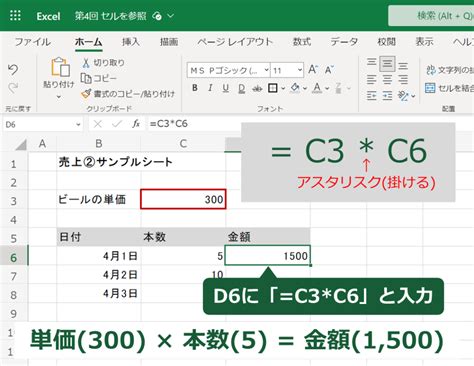Apply cell Borders icon
The image size is (474, 366).
click(273, 88)
